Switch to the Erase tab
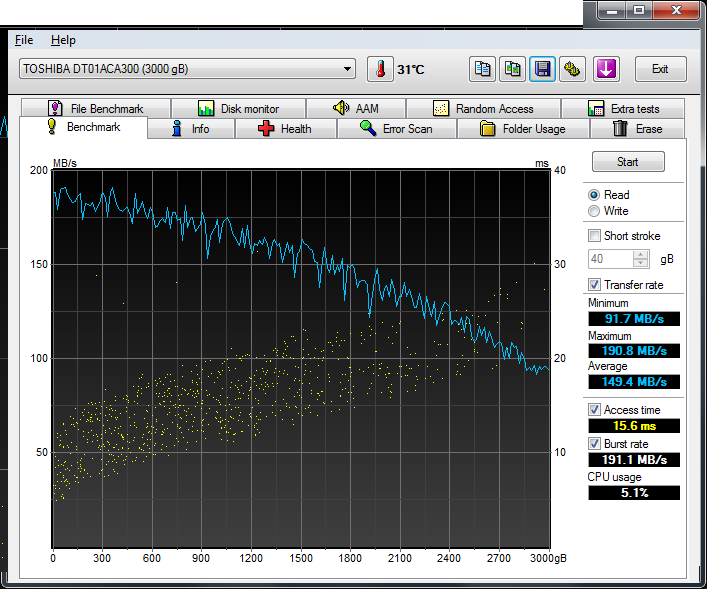 [637, 129]
